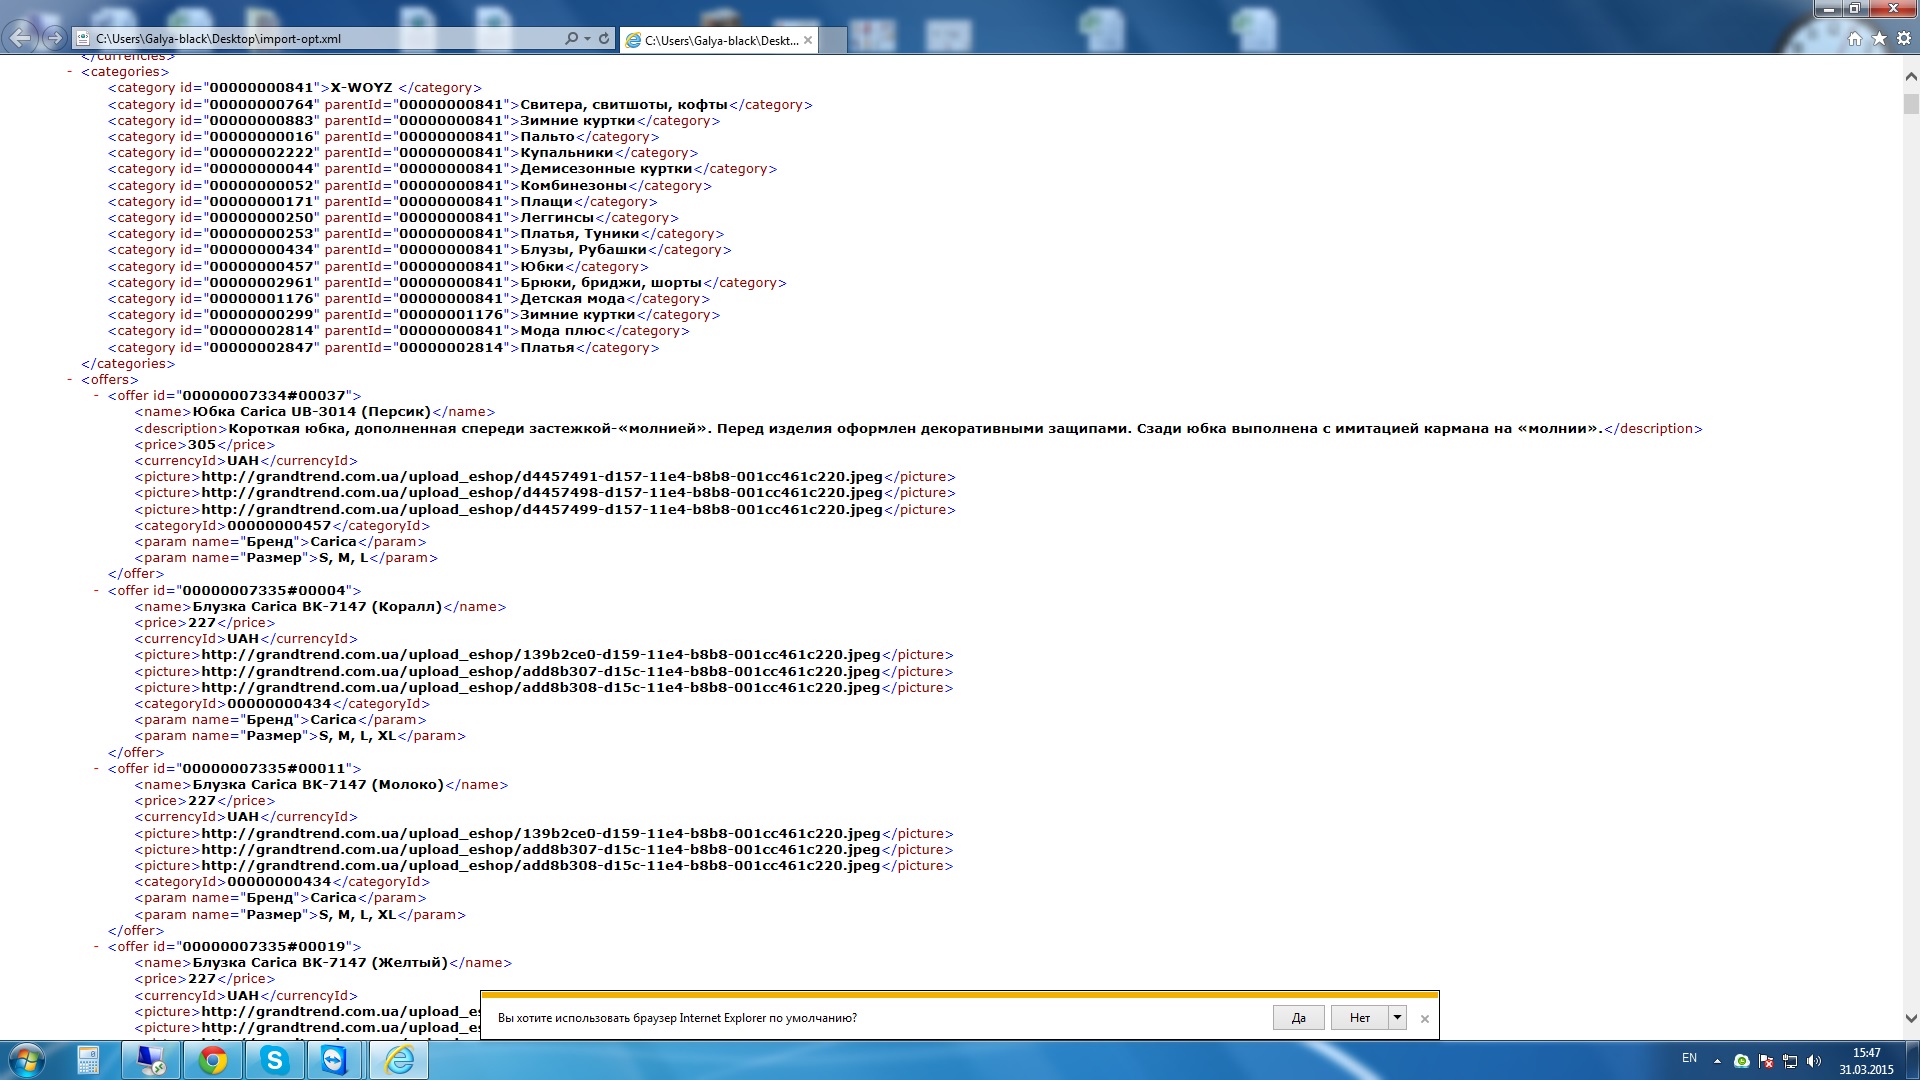Collapse offer 00000007335#00004 node

(97, 591)
